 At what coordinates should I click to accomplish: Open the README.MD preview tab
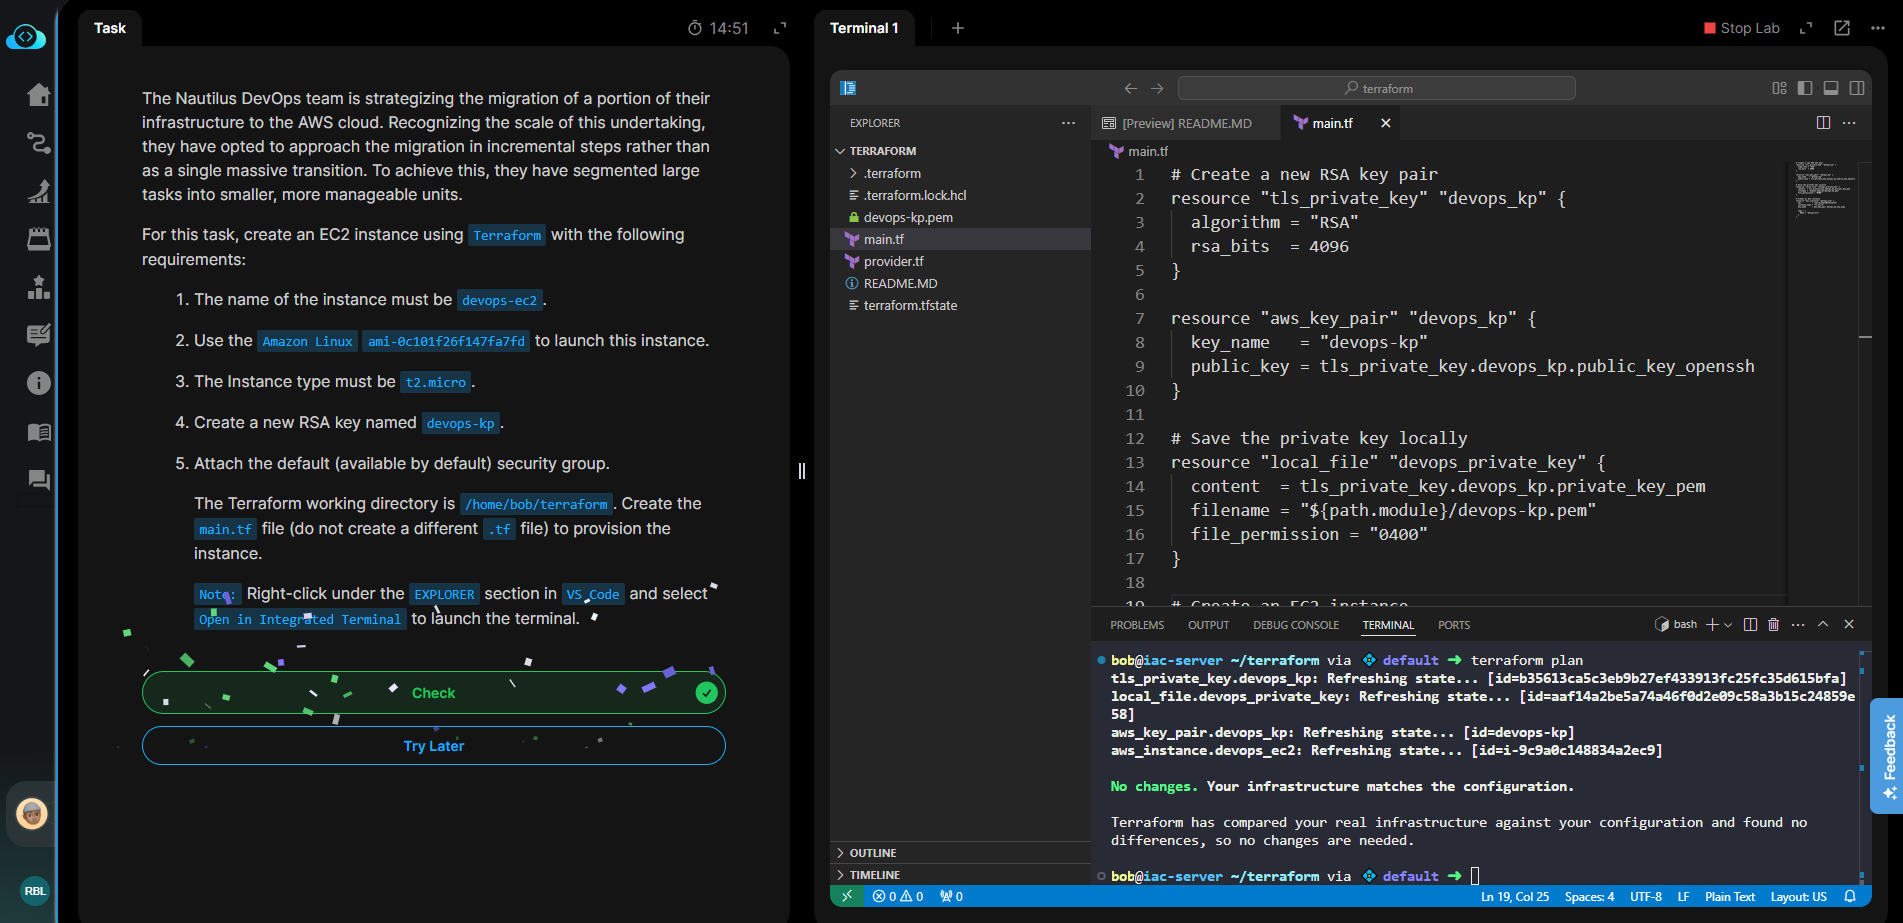[1185, 123]
